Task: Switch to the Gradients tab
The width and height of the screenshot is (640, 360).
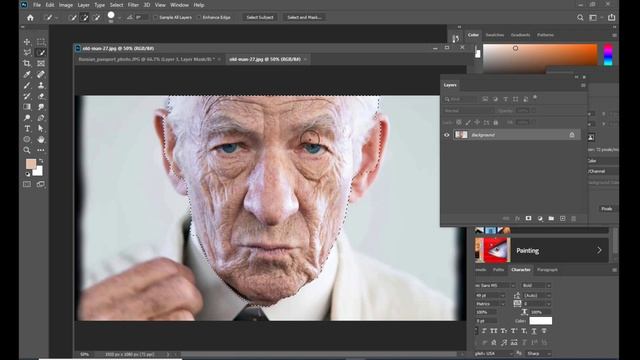Action: [520, 35]
